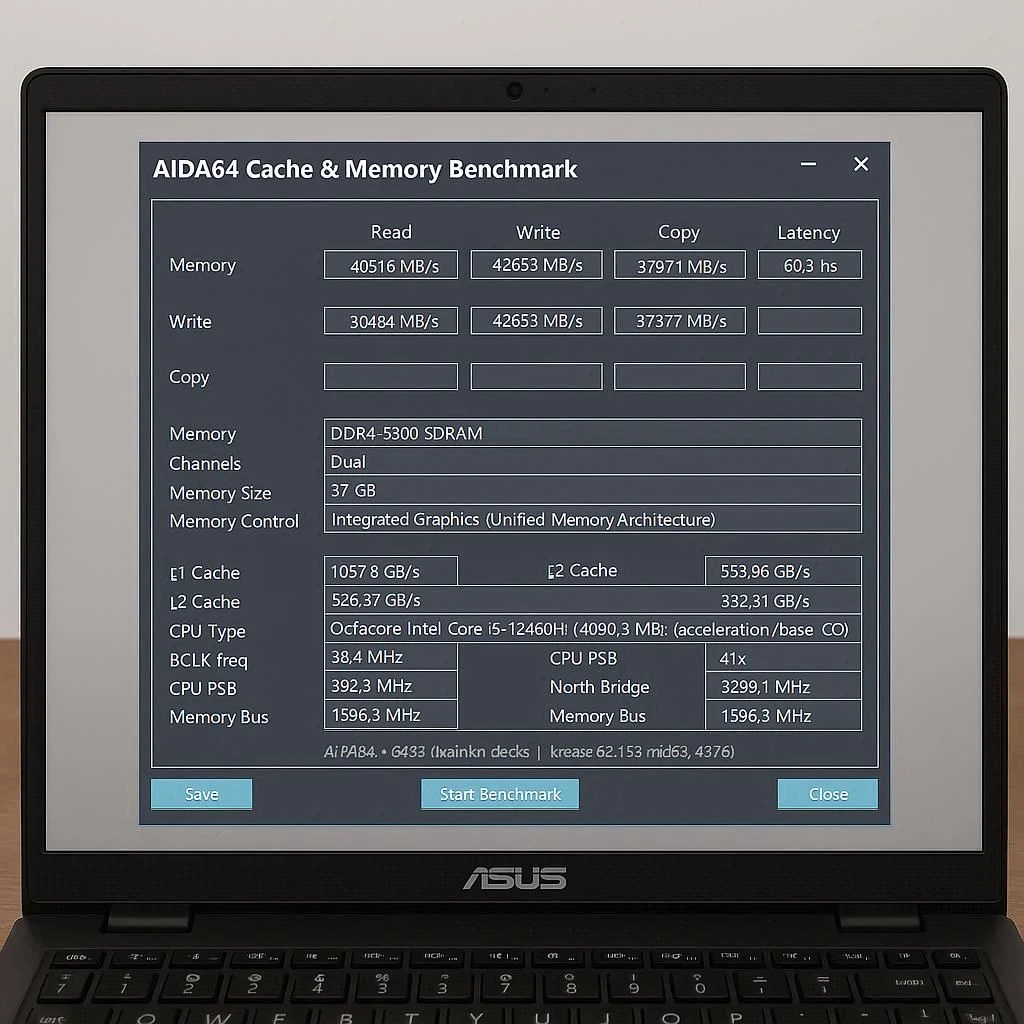Click the Memory Copy value 37971 MB/s
The image size is (1024, 1024).
tap(679, 265)
